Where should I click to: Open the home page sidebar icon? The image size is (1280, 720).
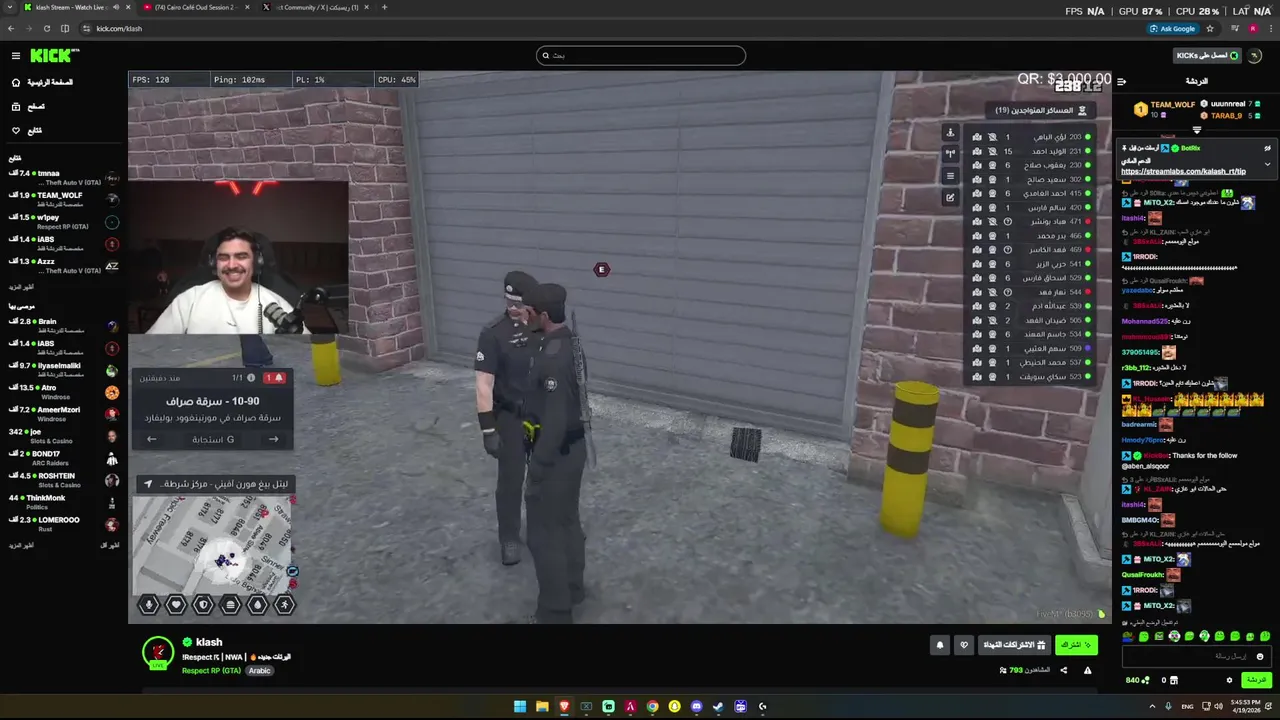point(16,82)
